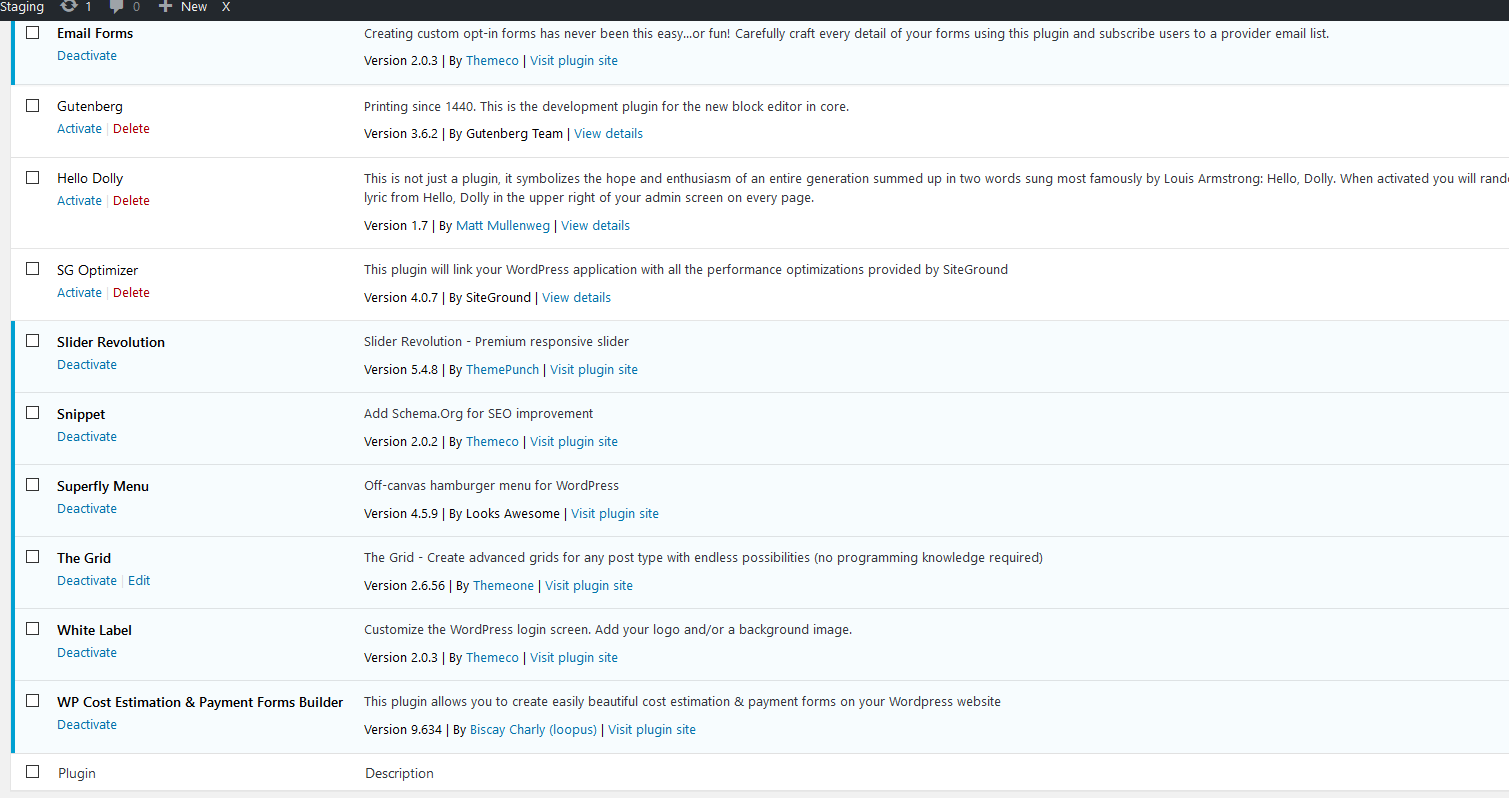Click the New plus icon
The image size is (1509, 798).
coord(166,6)
